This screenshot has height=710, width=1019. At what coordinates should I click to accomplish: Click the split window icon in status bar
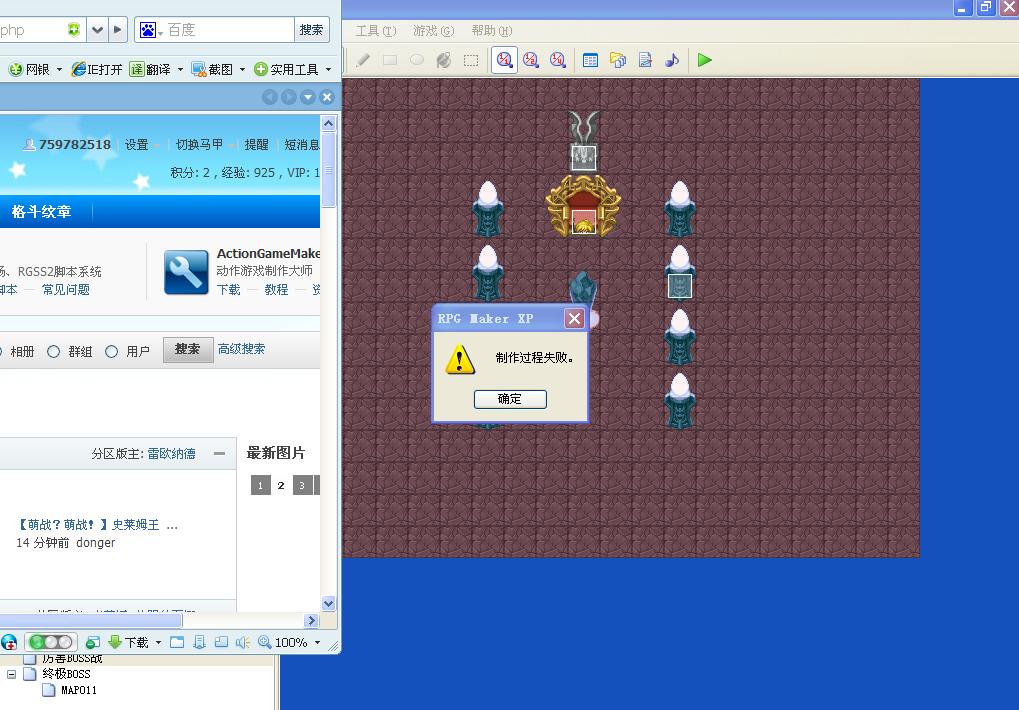click(221, 642)
